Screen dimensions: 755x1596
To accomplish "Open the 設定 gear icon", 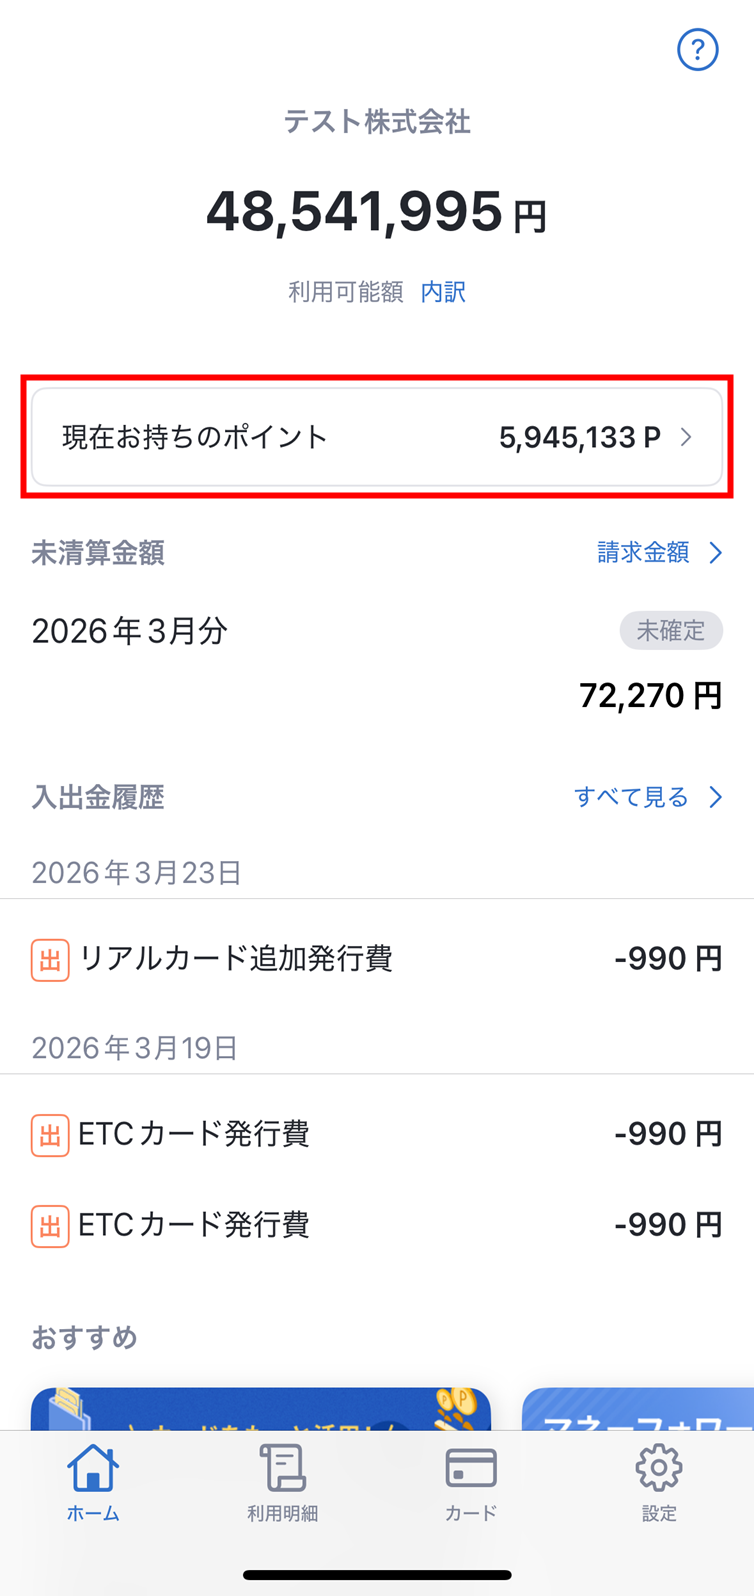I will click(x=659, y=1468).
